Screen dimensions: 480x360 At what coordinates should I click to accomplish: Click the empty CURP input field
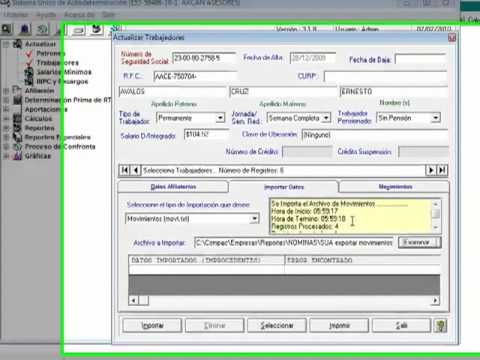(385, 76)
